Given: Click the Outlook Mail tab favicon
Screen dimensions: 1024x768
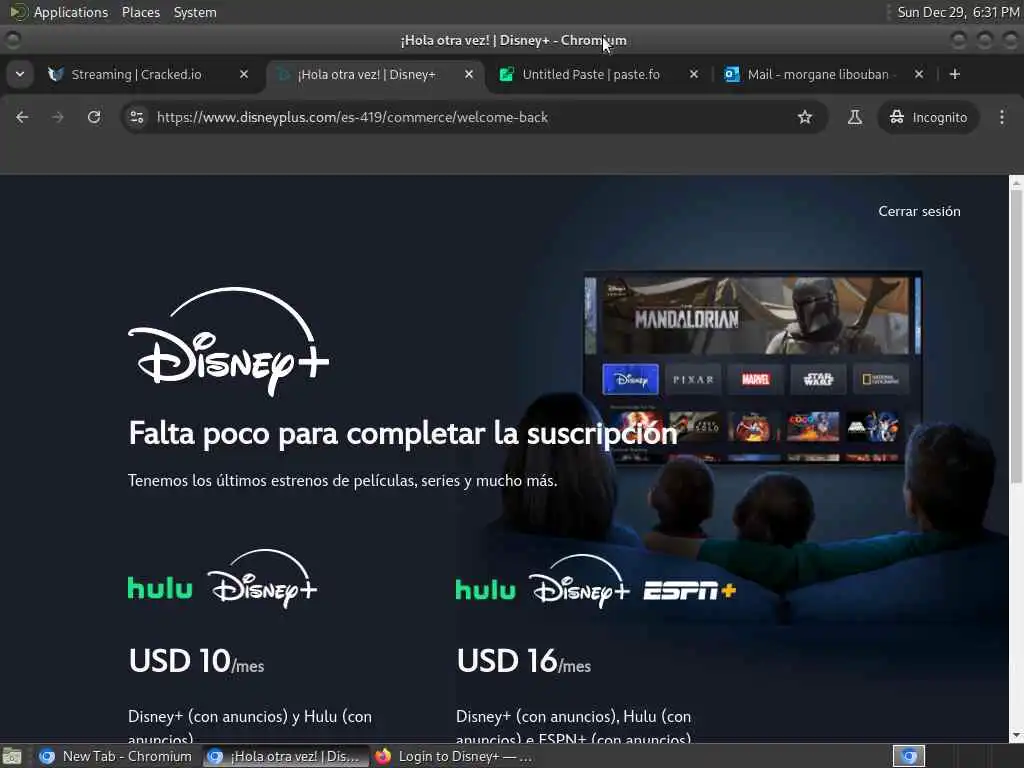Looking at the screenshot, I should (x=731, y=74).
